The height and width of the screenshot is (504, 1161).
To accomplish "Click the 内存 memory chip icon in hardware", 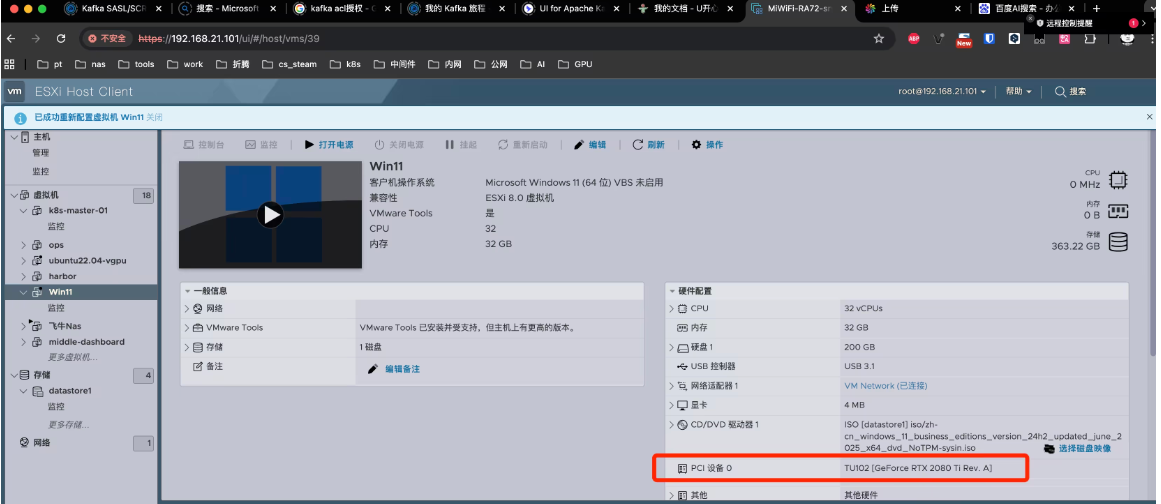I will (x=683, y=328).
